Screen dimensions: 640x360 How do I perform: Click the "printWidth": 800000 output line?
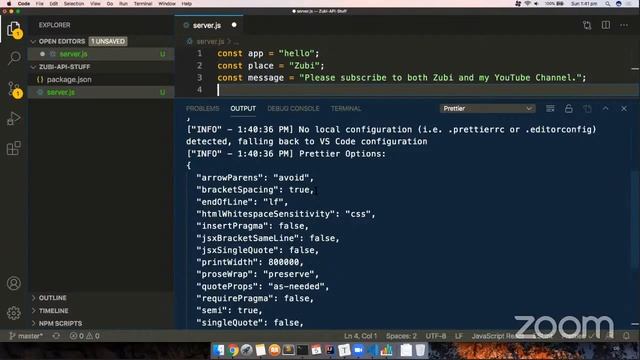coord(250,262)
